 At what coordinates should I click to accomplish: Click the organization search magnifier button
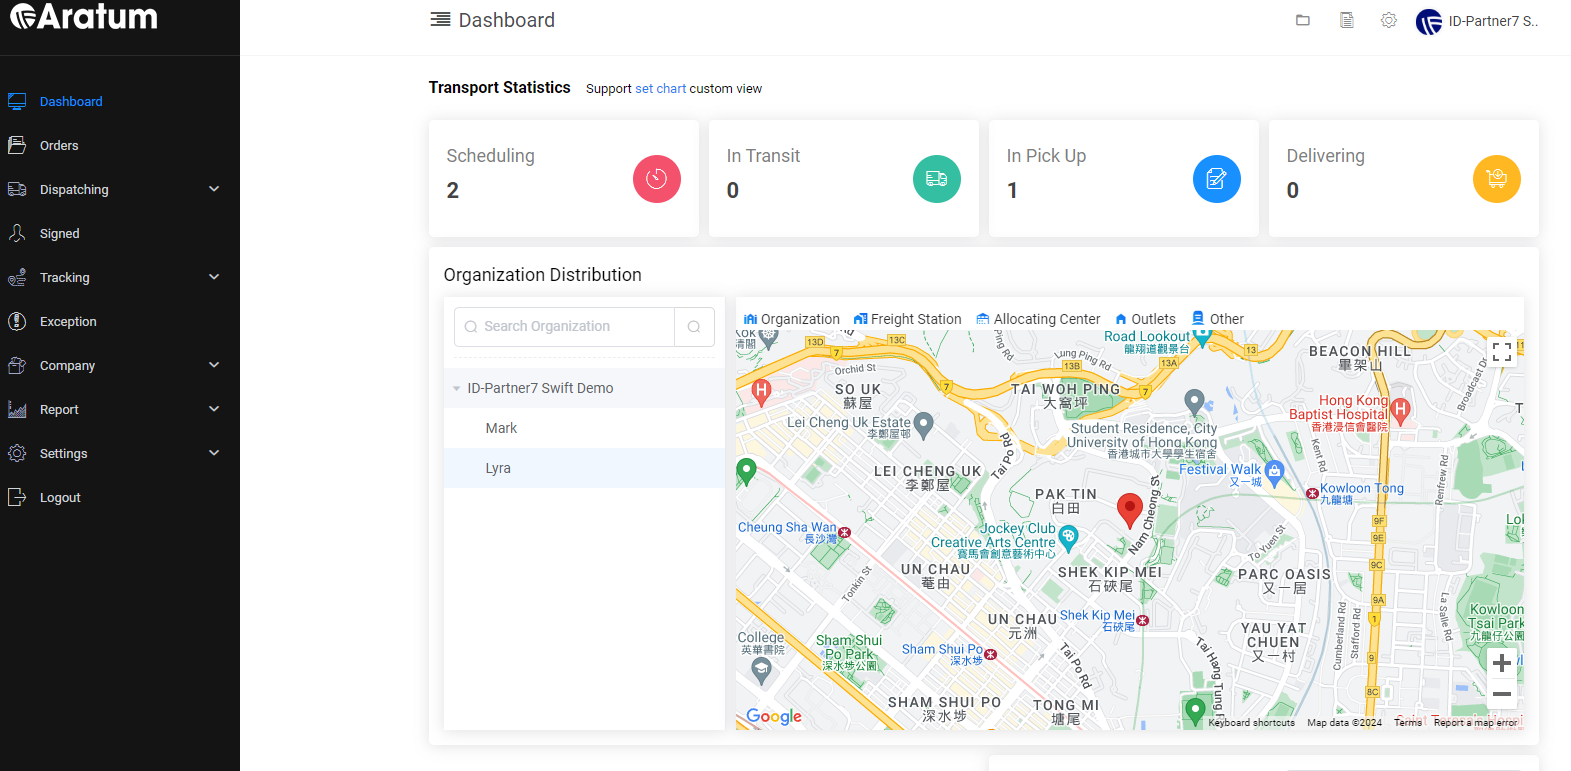(x=694, y=327)
